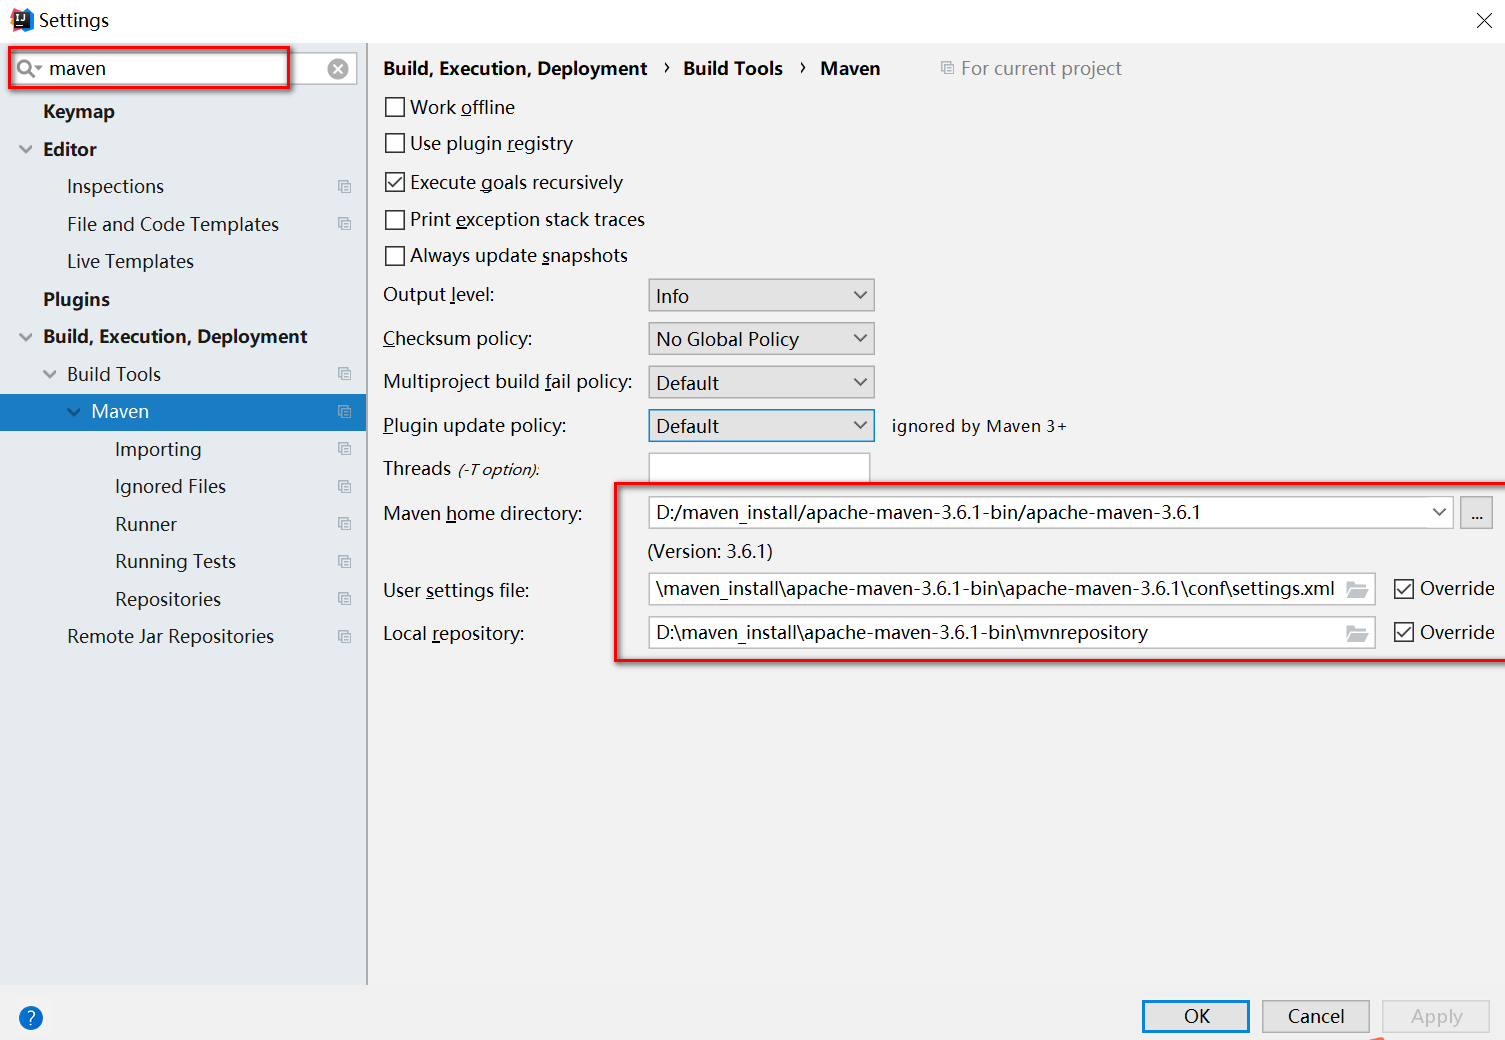Click the project icon beside Repositories
This screenshot has width=1505, height=1040.
tap(345, 599)
